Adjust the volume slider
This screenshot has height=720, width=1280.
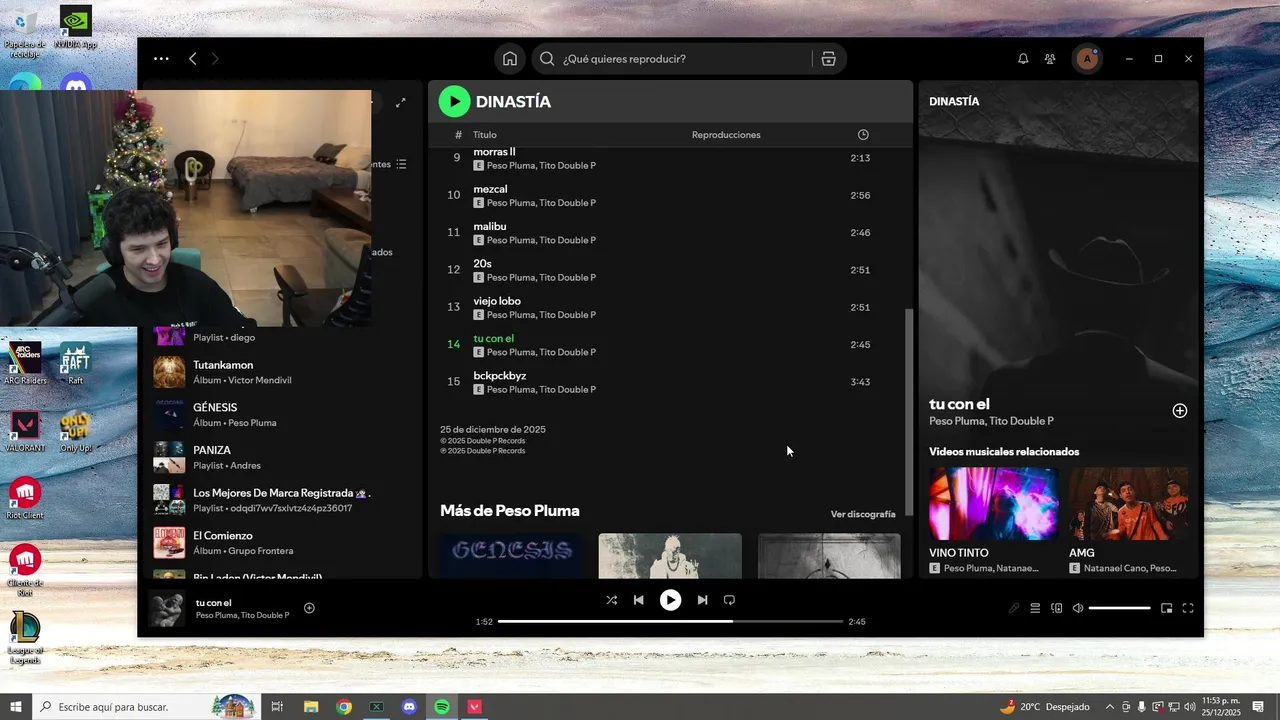(1119, 608)
